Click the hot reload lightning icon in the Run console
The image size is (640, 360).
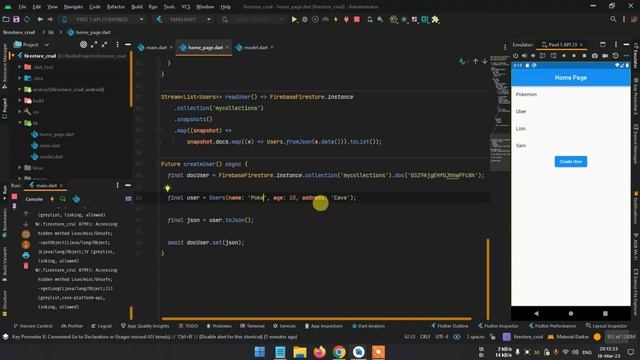[x=52, y=199]
